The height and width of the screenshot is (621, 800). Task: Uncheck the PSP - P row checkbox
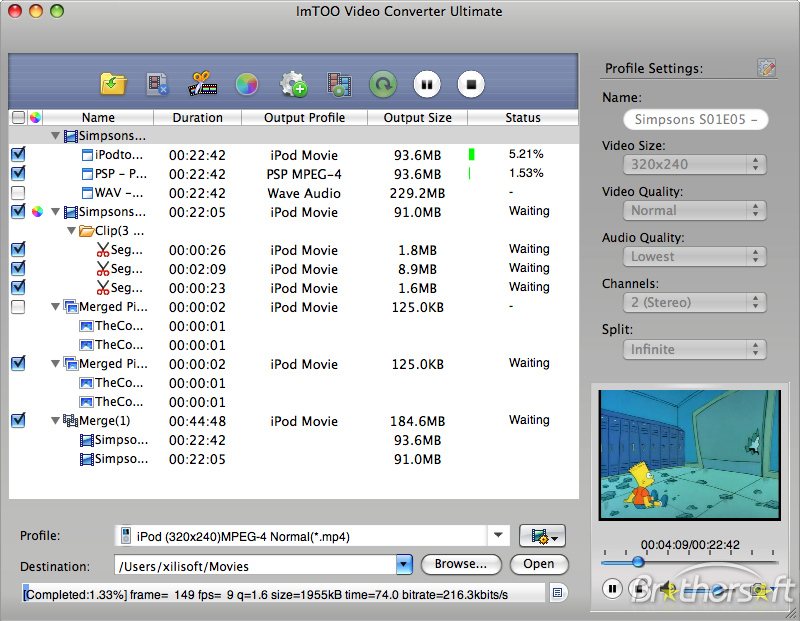pos(18,173)
